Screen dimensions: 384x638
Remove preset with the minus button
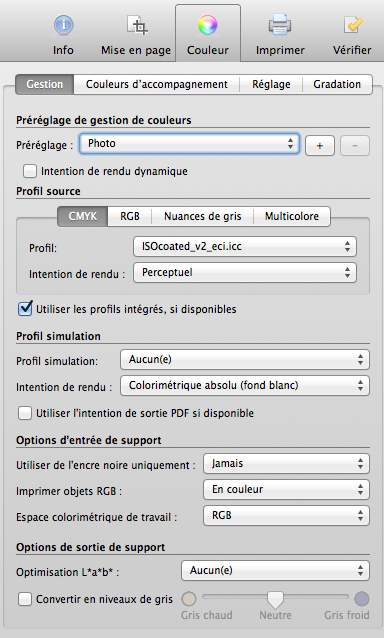[355, 145]
